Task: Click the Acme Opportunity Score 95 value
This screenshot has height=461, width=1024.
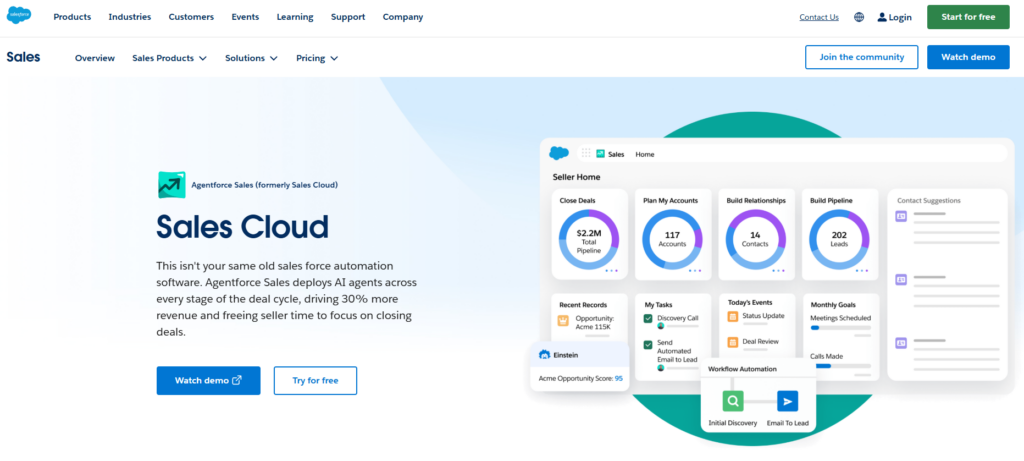Action: pyautogui.click(x=618, y=379)
